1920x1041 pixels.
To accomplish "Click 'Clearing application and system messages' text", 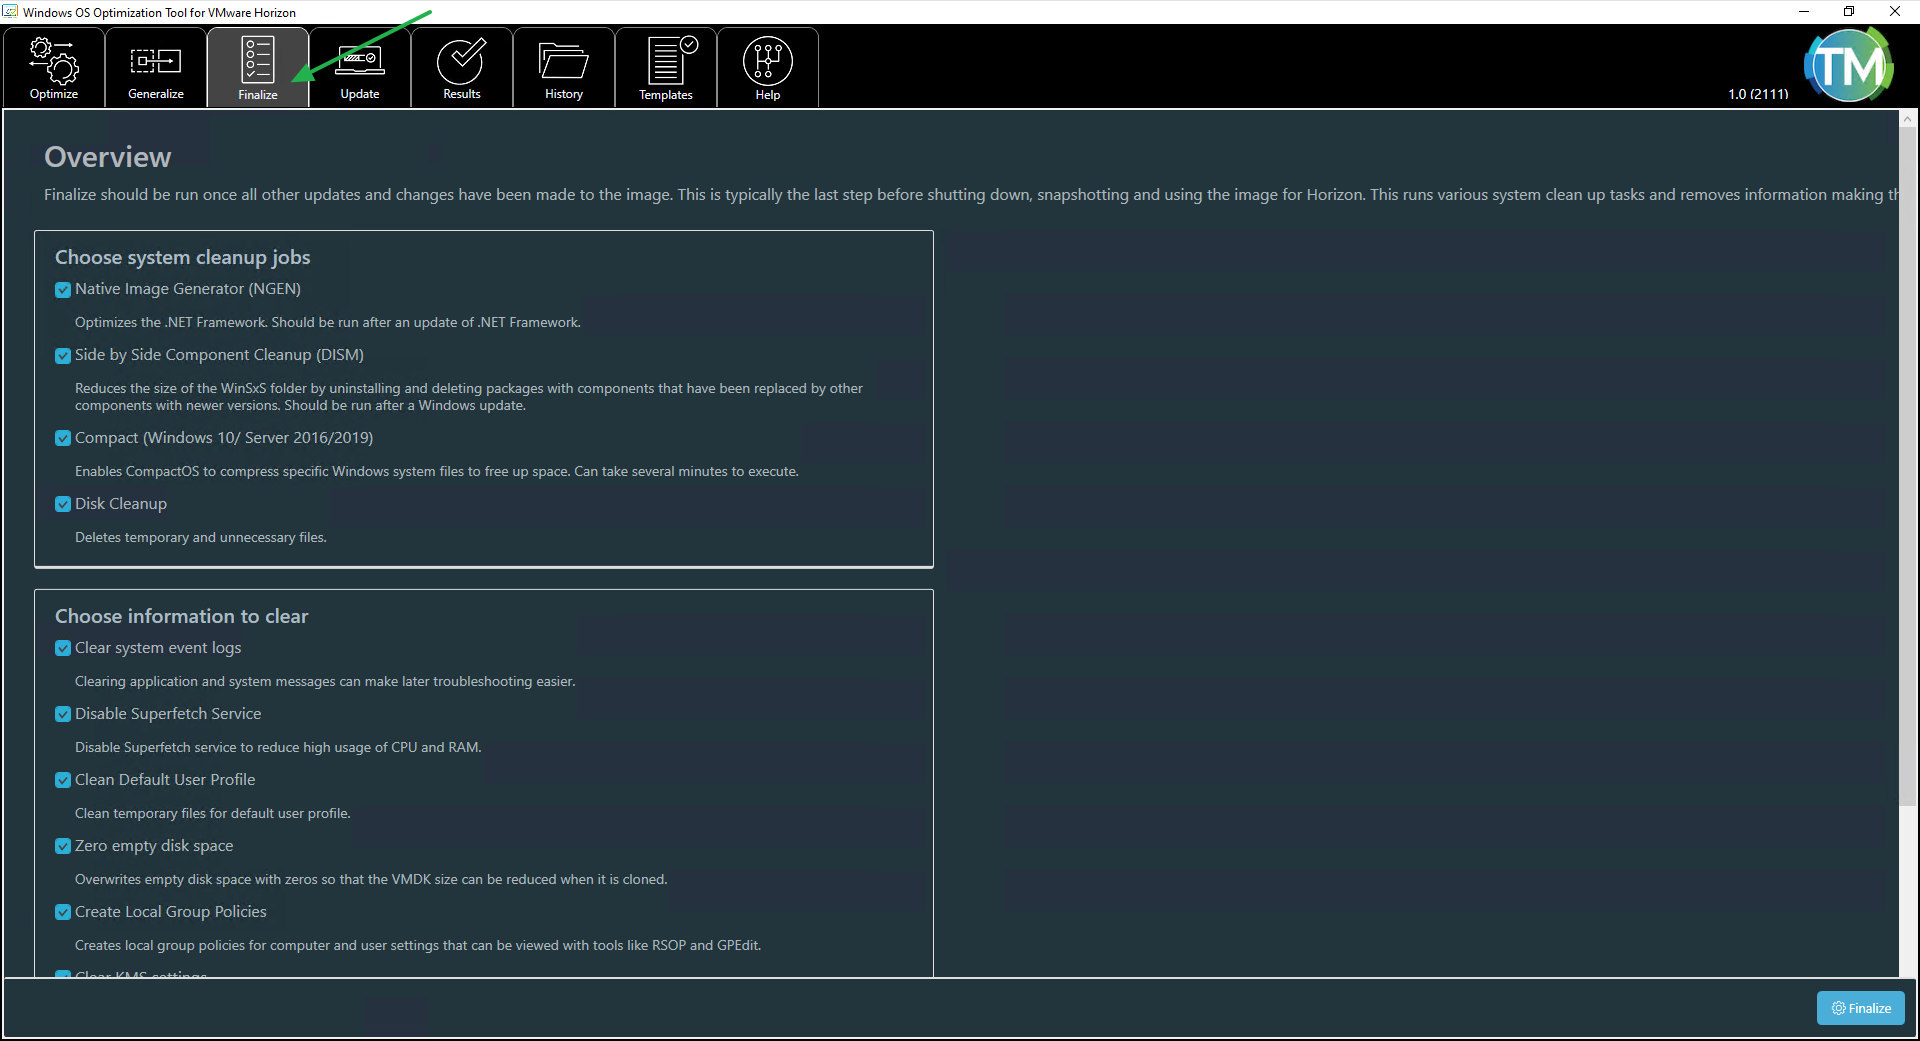I will click(x=325, y=681).
